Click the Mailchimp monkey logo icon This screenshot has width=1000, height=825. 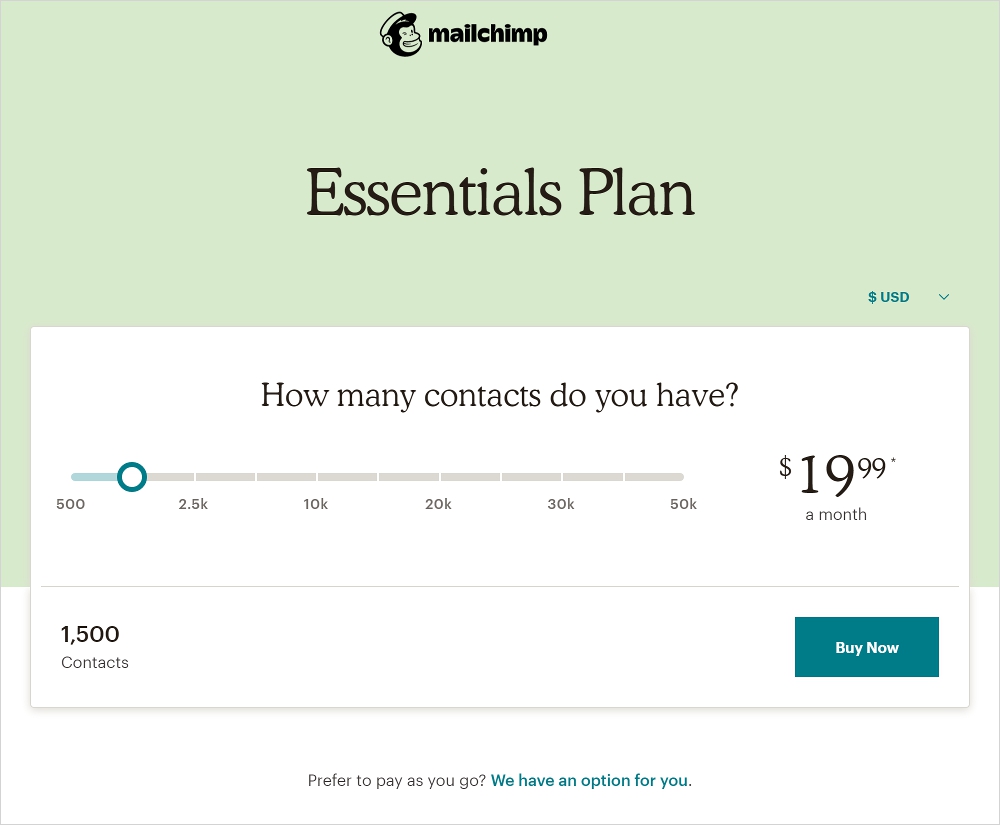[x=401, y=34]
